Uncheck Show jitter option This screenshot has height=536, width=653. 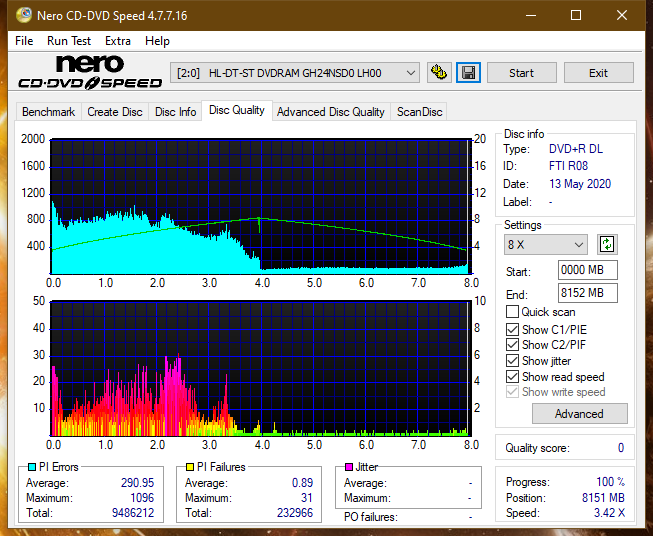[x=512, y=361]
